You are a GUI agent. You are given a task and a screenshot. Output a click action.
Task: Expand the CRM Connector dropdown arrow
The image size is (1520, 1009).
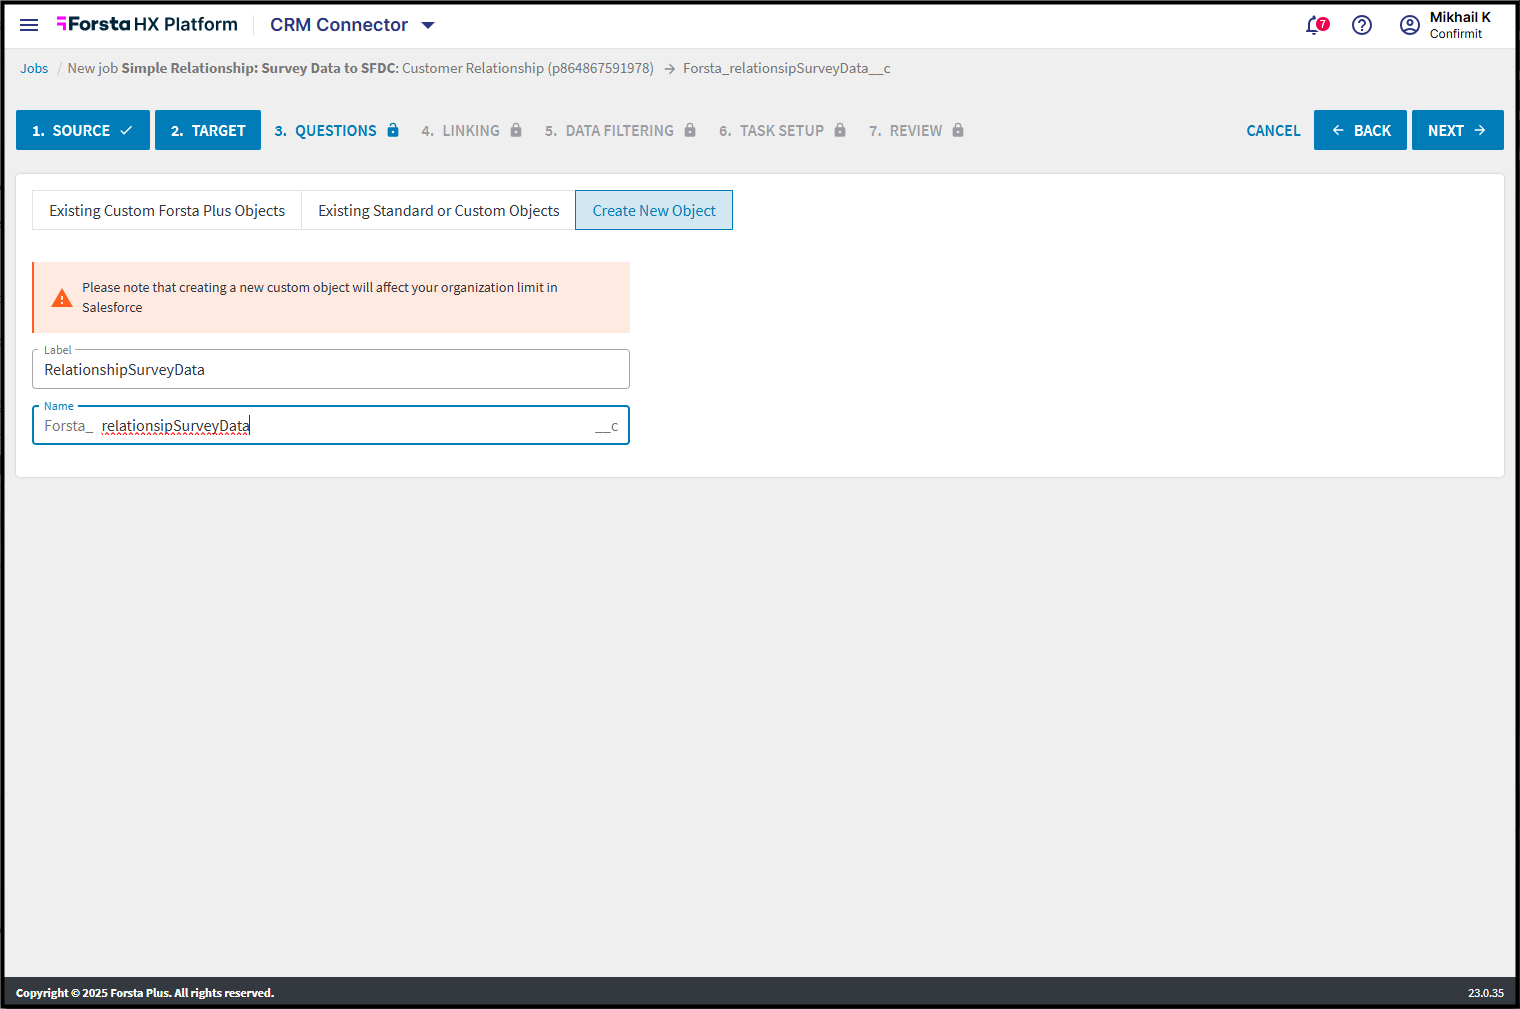(428, 25)
